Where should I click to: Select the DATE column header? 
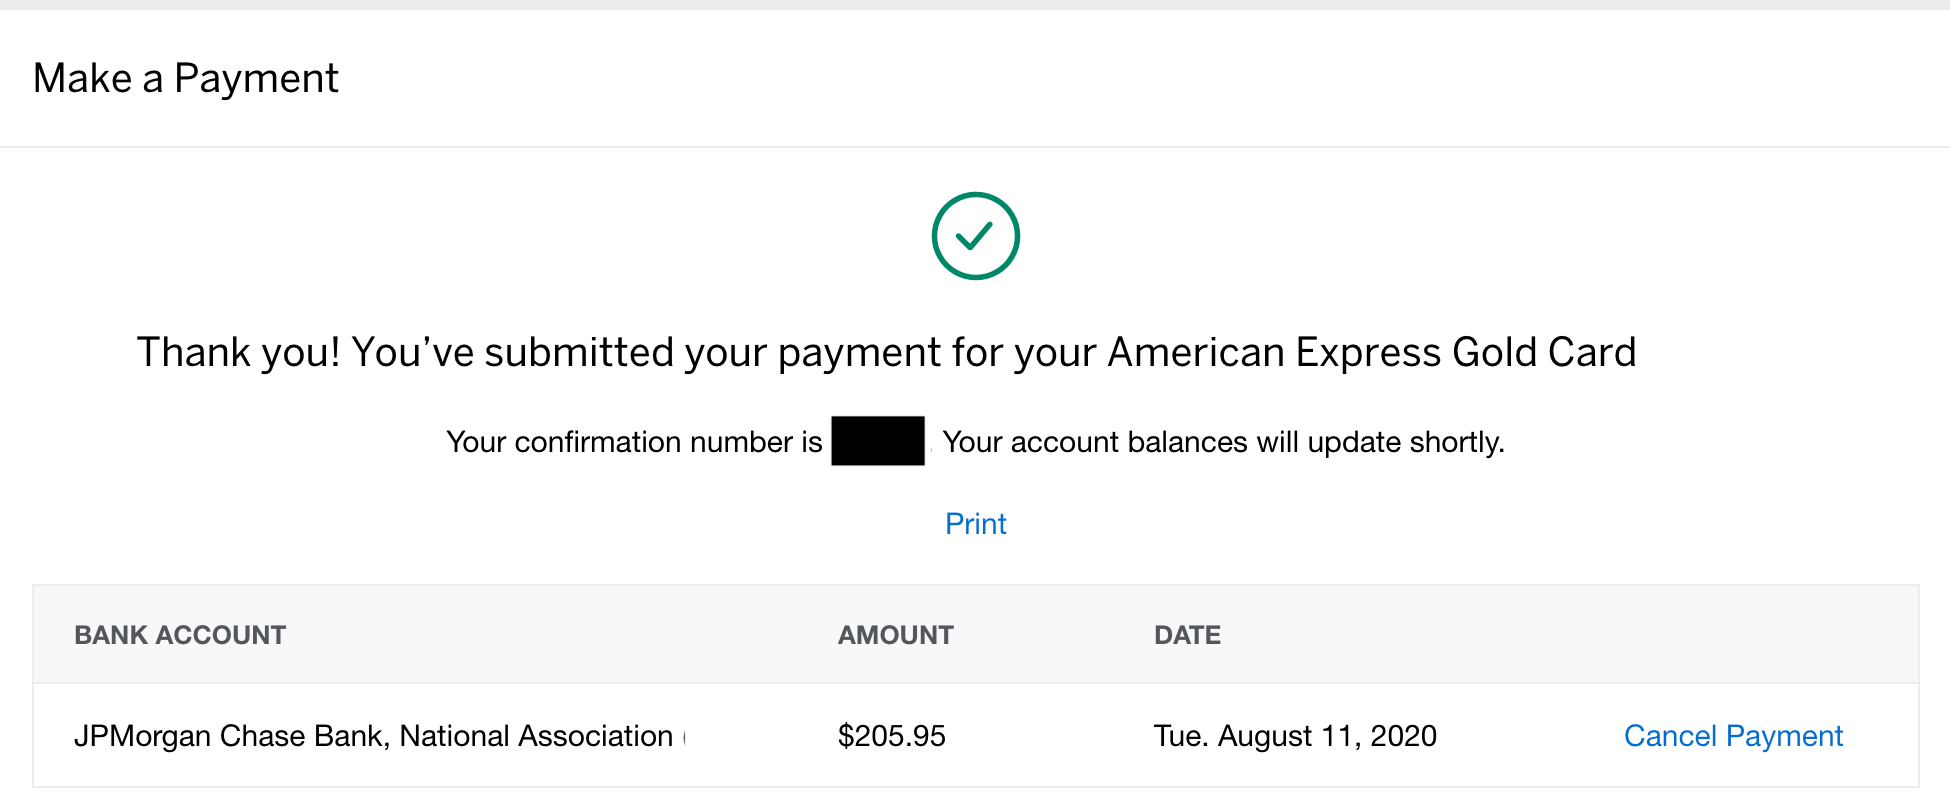1187,635
